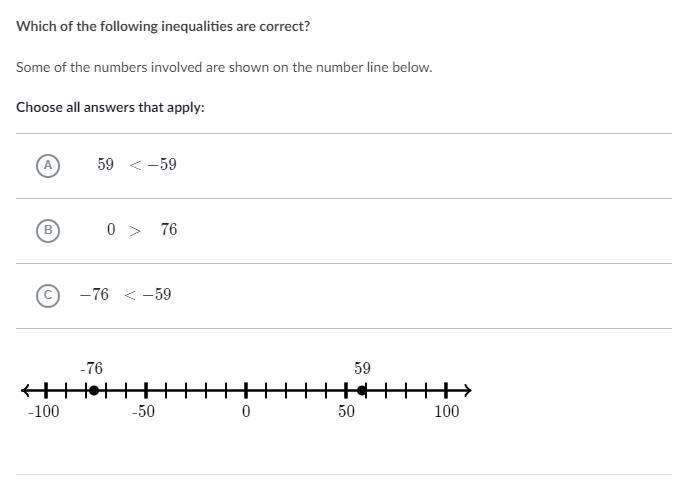Image resolution: width=684 pixels, height=480 pixels.
Task: Click the inequality 0 > 76
Action: 142,230
